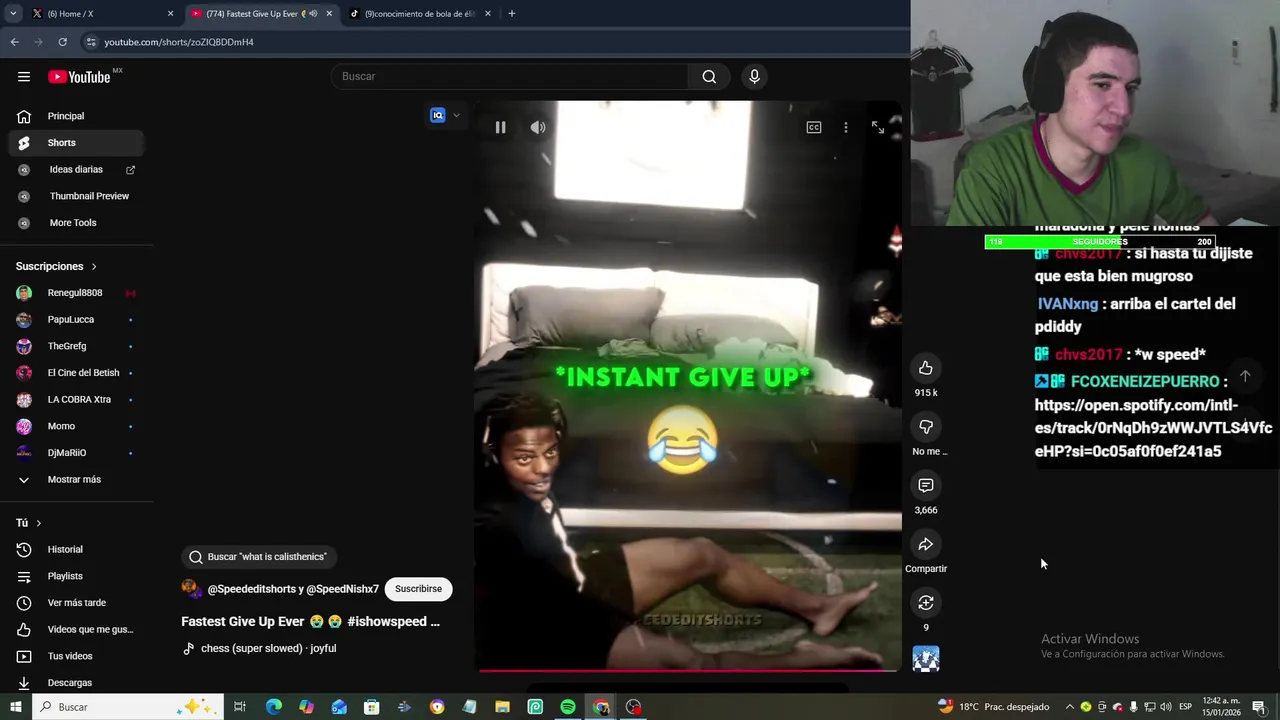Like the Short with thumbs up

point(926,368)
